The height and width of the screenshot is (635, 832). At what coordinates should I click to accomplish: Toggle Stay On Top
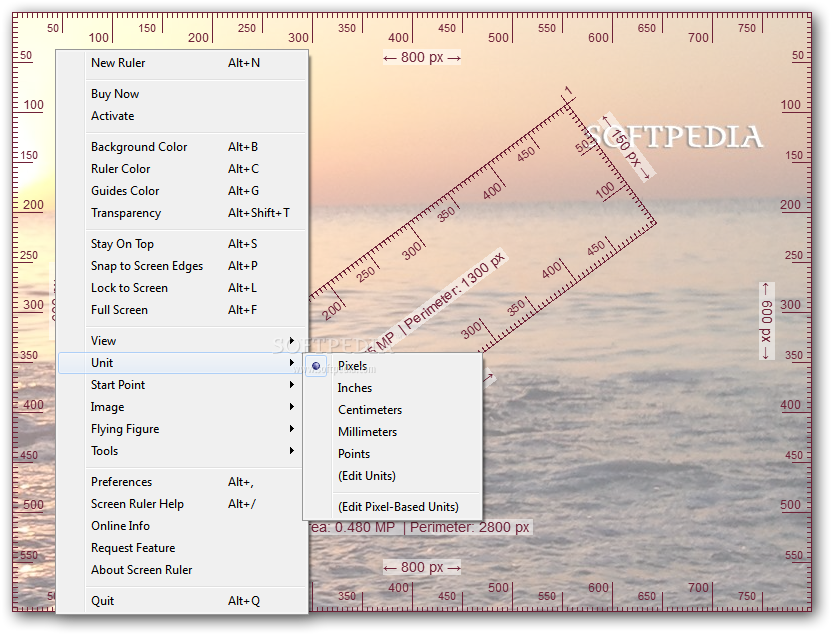click(182, 244)
